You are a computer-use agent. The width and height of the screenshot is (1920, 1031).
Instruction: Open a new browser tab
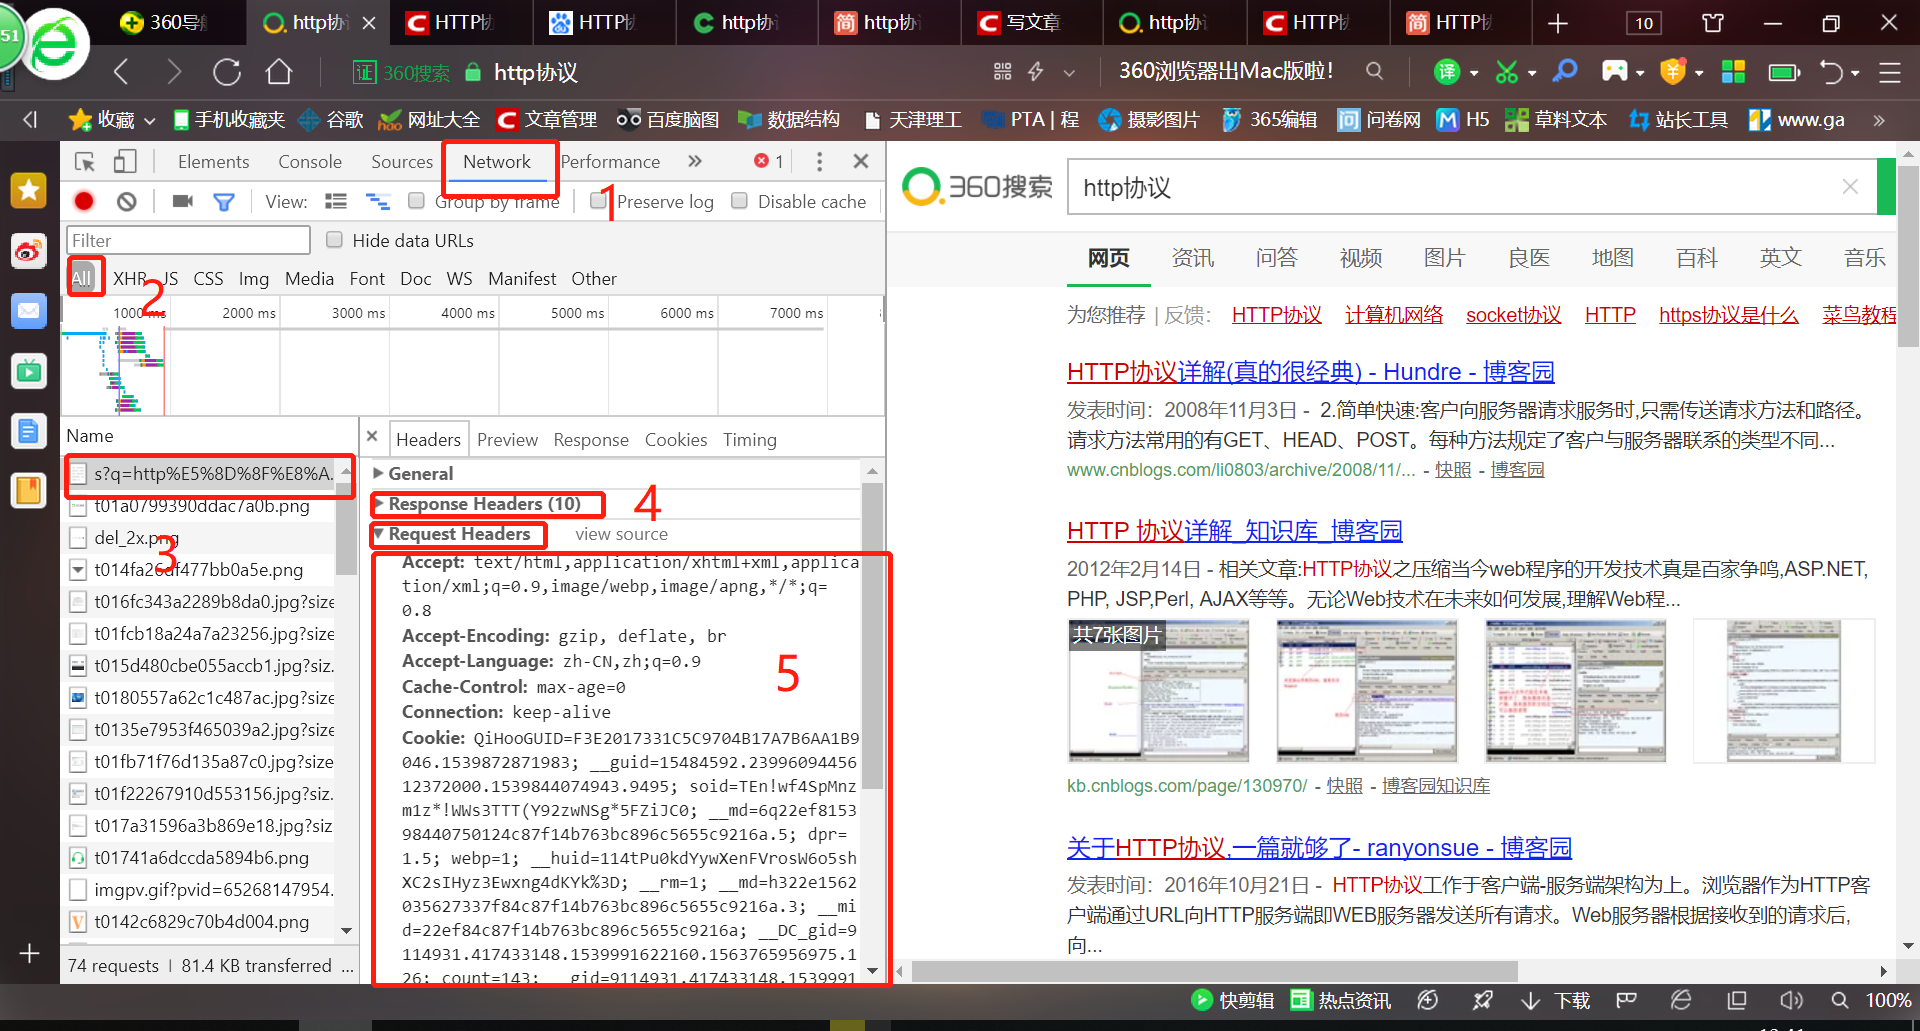pyautogui.click(x=1558, y=23)
